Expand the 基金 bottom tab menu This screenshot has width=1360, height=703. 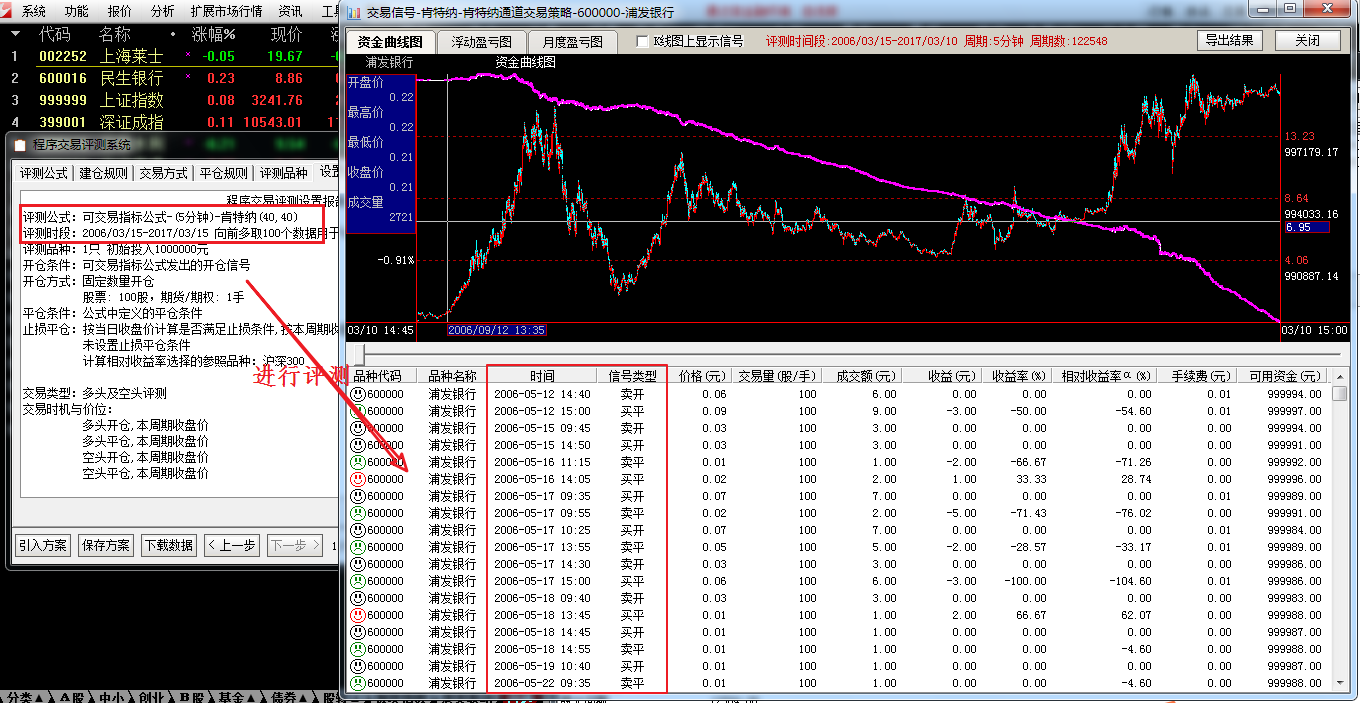236,697
